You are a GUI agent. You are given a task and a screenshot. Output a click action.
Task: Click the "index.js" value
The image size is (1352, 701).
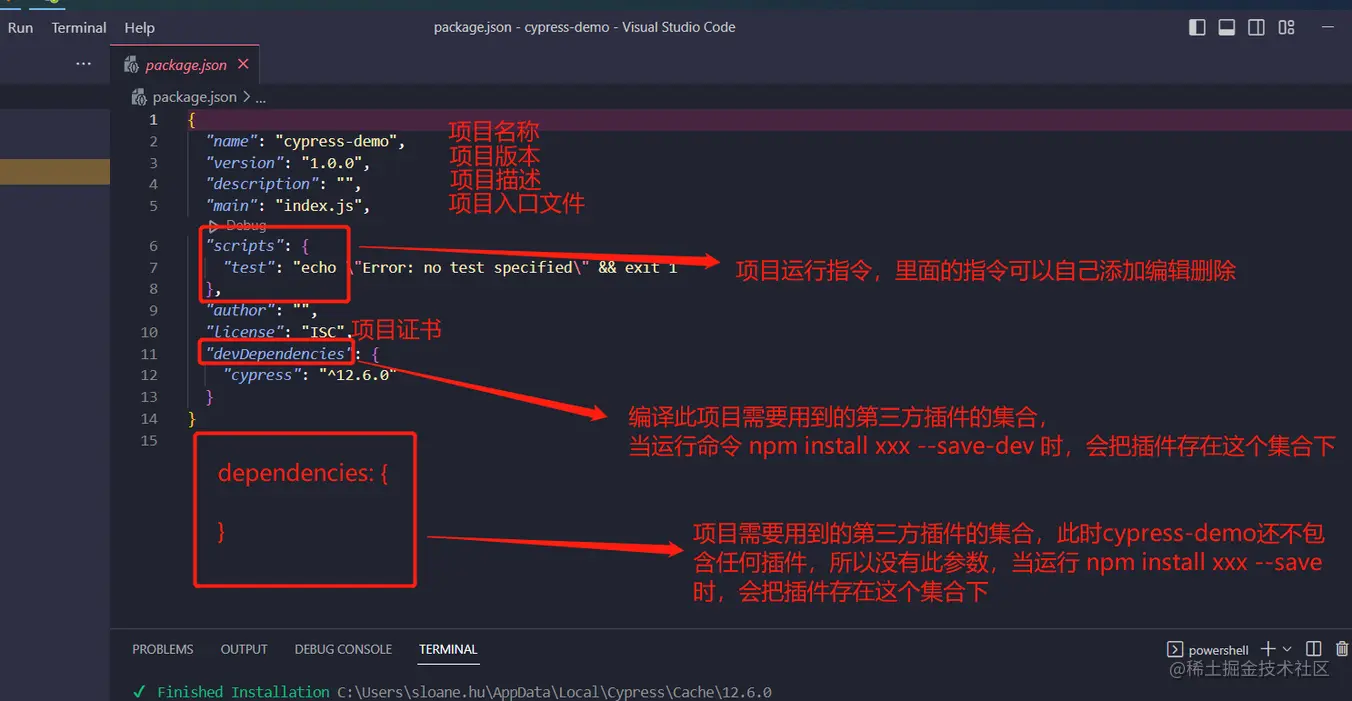(319, 206)
